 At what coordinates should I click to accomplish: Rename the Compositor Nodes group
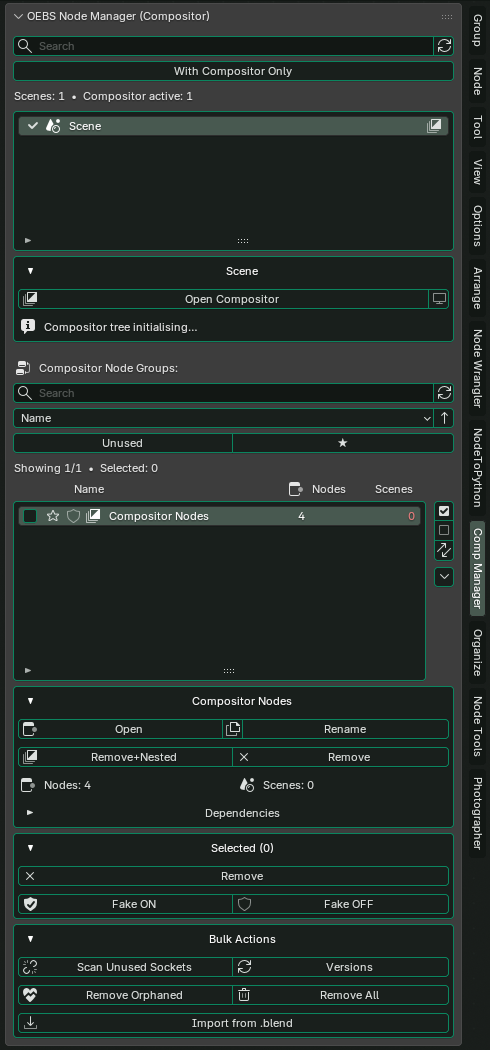(345, 729)
